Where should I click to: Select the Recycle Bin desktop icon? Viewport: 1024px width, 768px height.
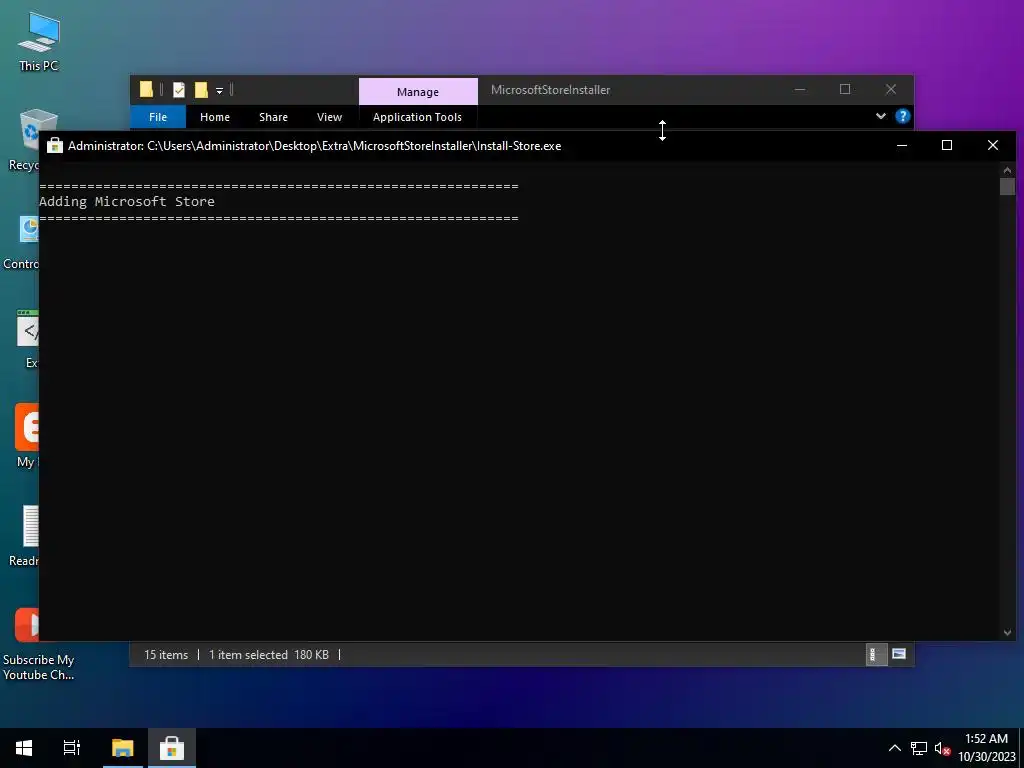point(24,140)
